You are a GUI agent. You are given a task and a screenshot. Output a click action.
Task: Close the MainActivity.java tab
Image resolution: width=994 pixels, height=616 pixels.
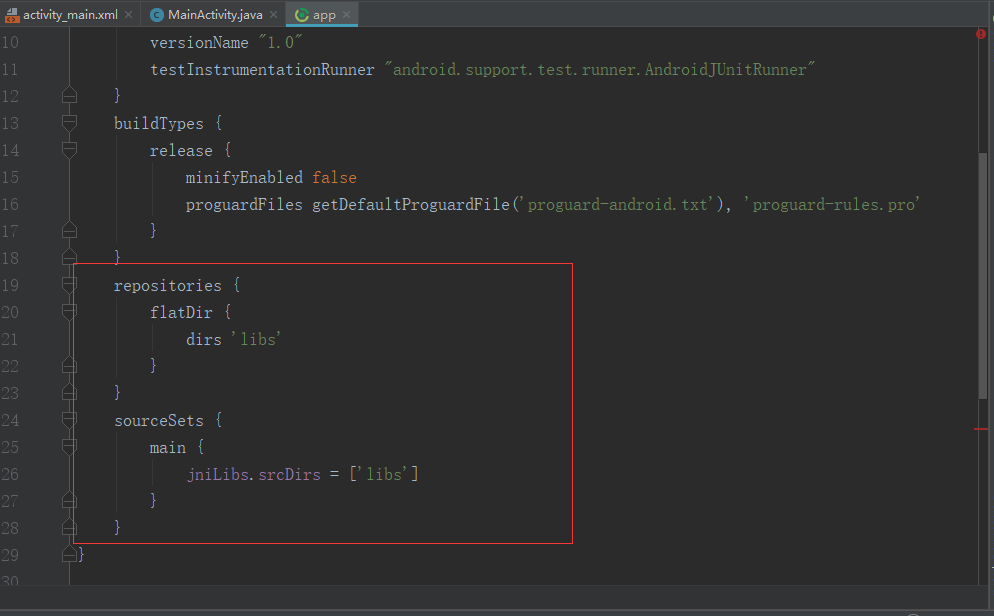point(273,15)
